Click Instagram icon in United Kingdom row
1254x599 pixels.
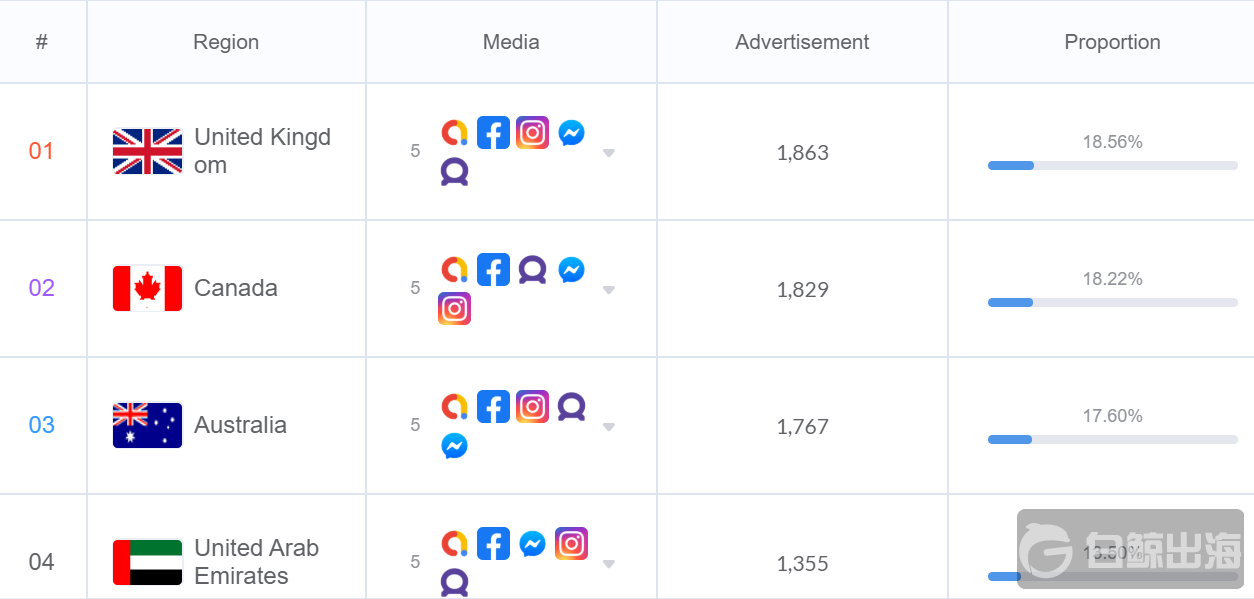[532, 133]
